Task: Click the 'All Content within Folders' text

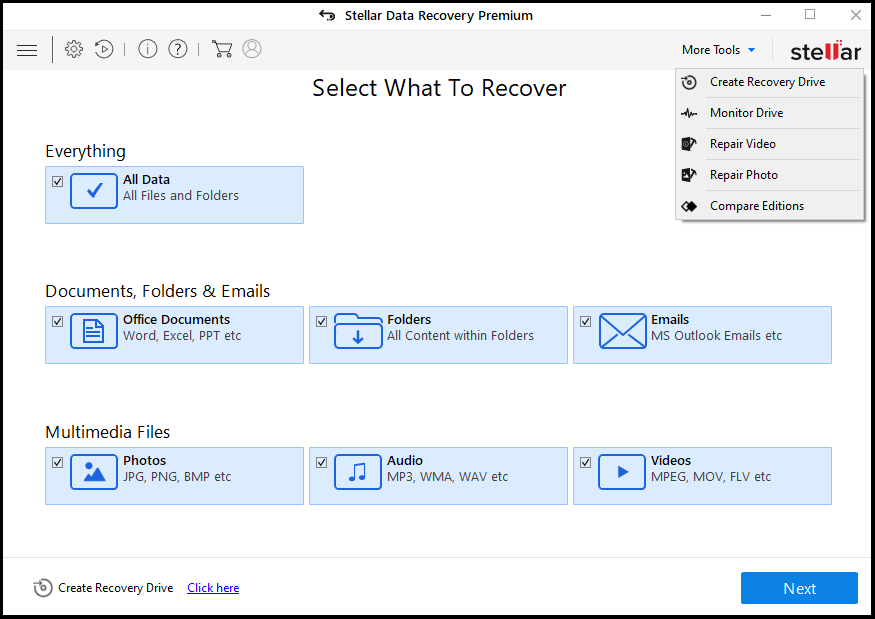Action: click(460, 336)
